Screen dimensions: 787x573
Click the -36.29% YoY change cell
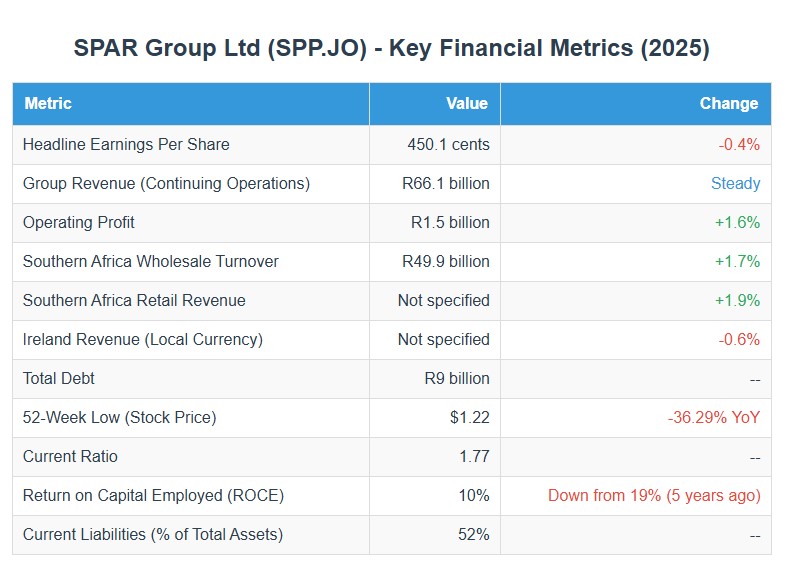click(x=714, y=417)
